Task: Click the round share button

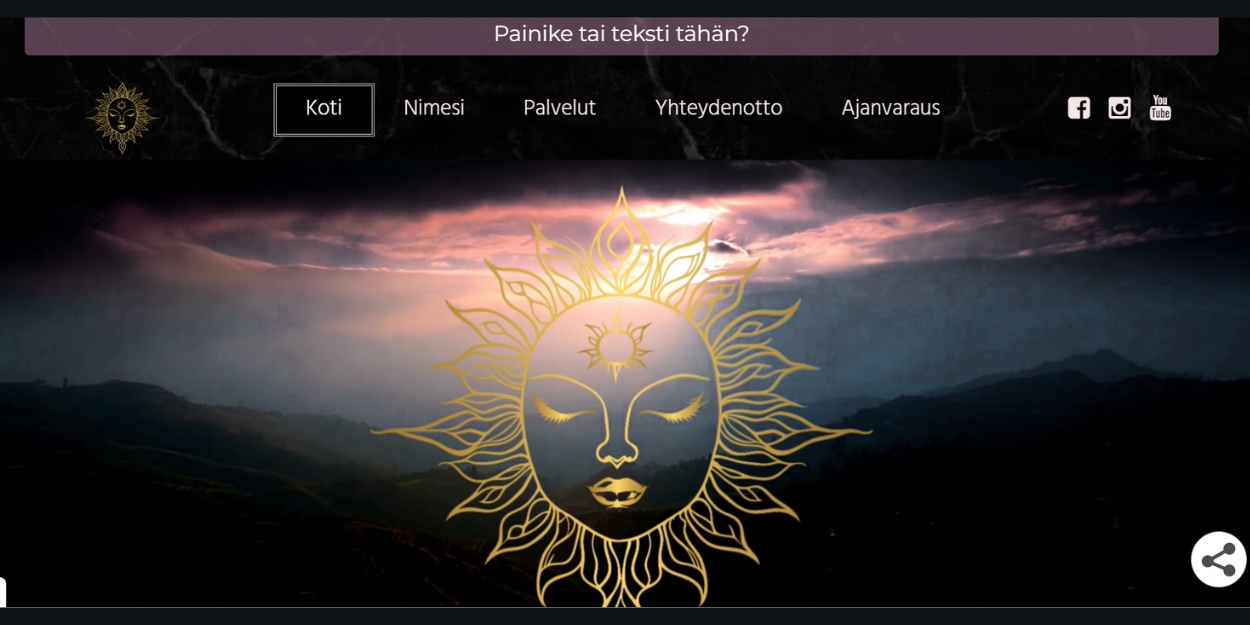Action: click(1218, 560)
